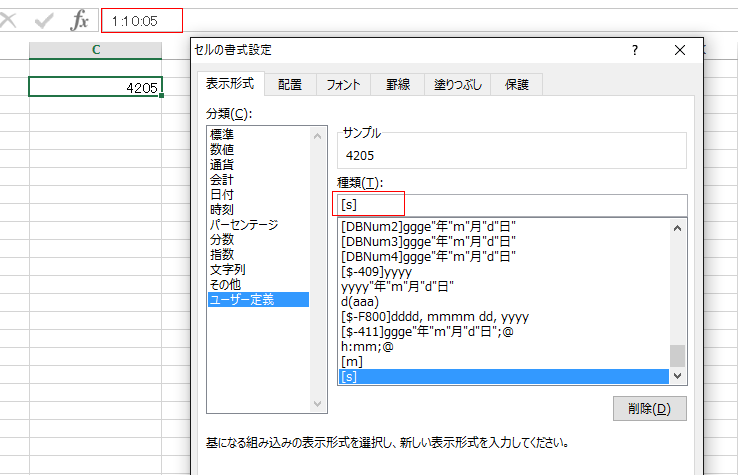Choose the [DBNum4]ggge format entry
Screen dimensions: 738x475
coord(504,257)
